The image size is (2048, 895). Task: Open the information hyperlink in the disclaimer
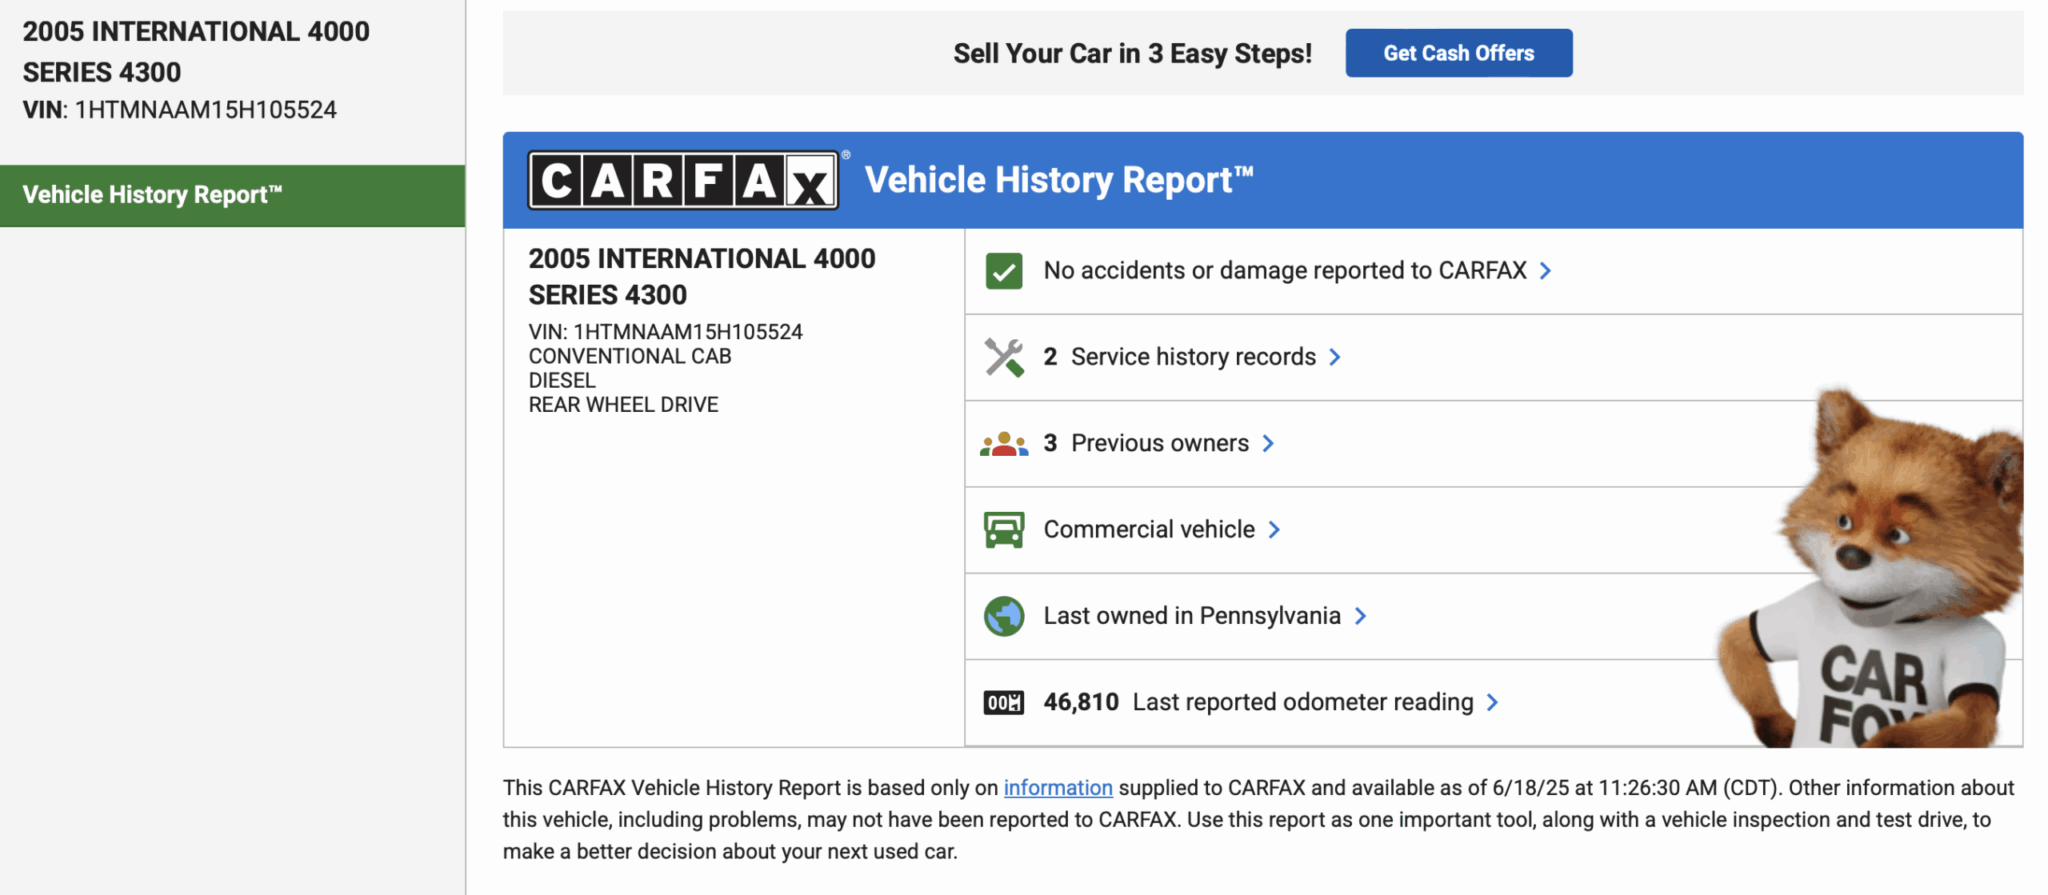[1058, 788]
